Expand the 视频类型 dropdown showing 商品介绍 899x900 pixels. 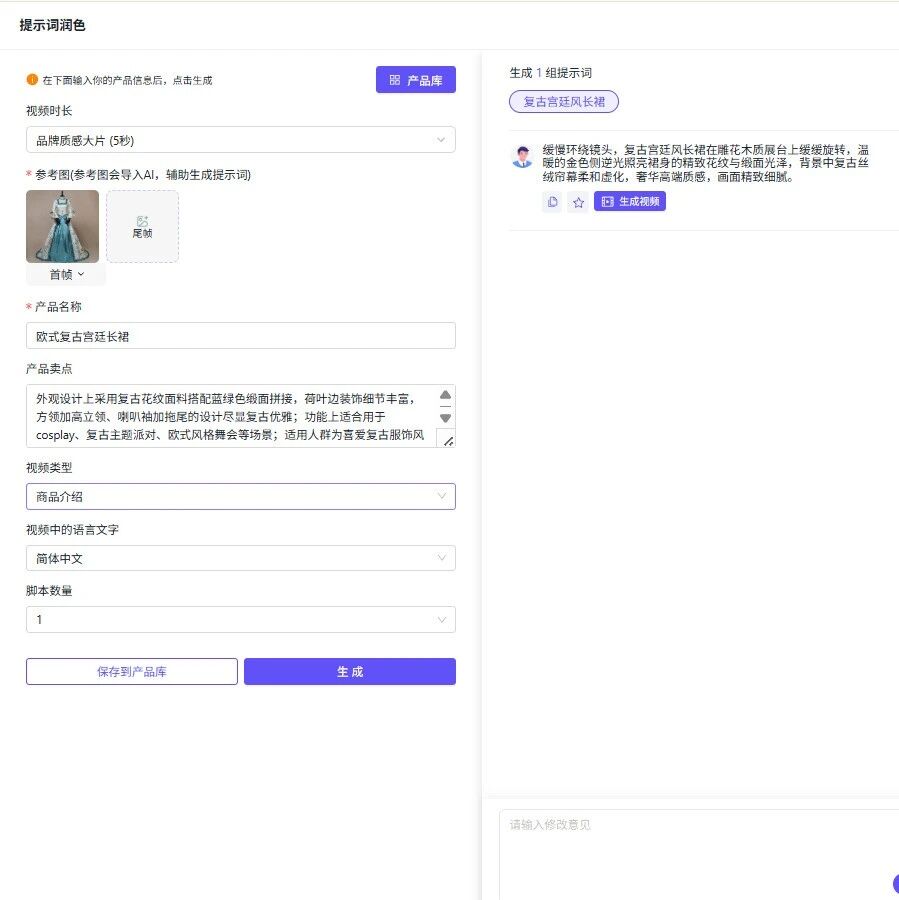point(241,496)
